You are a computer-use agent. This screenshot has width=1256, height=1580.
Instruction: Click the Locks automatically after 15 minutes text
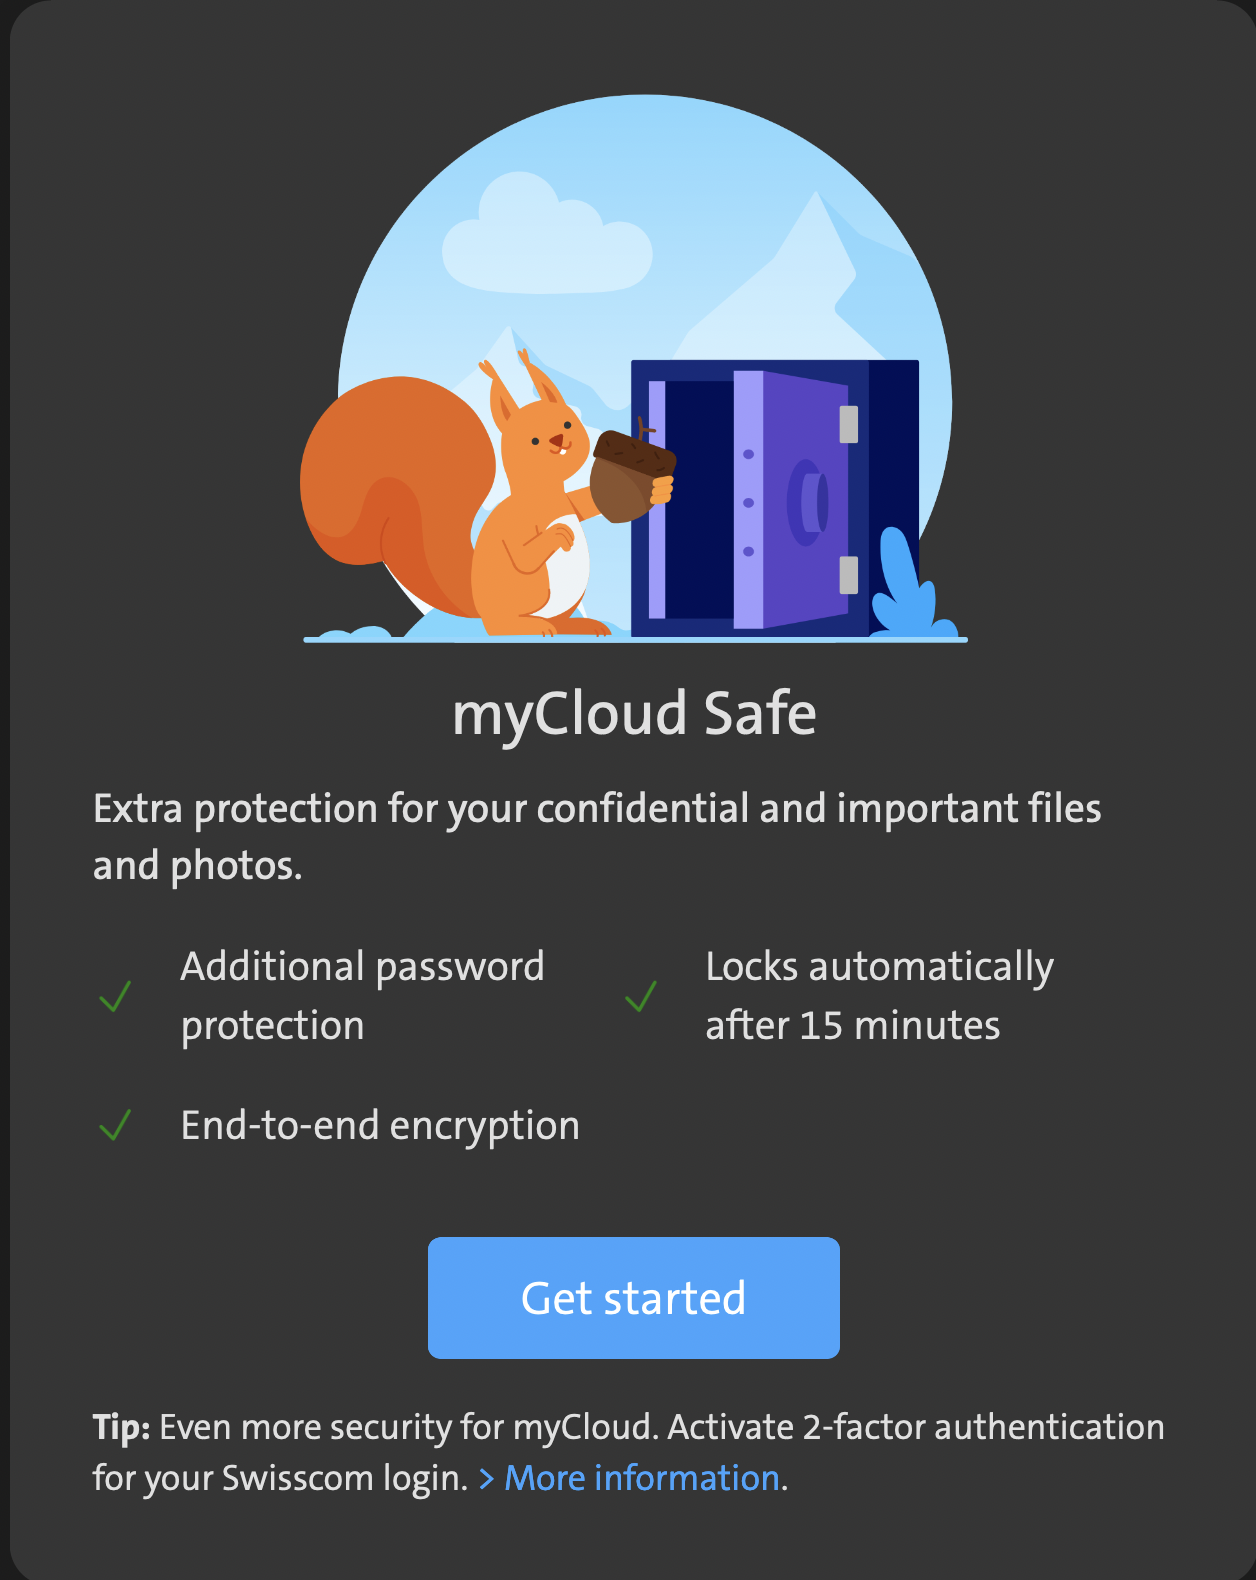click(878, 996)
